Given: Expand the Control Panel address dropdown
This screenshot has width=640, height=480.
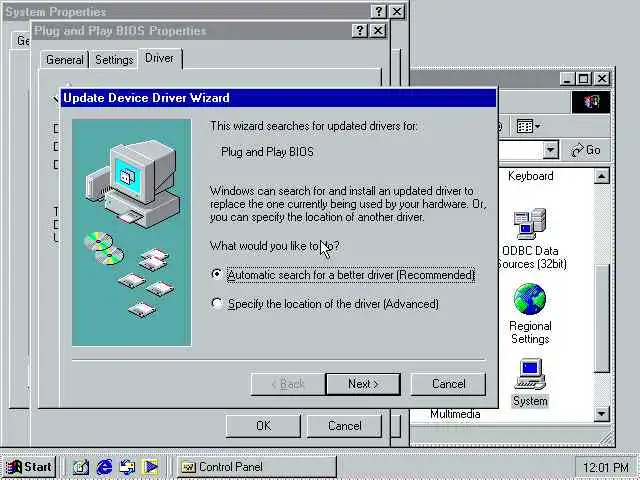Looking at the screenshot, I should 550,150.
